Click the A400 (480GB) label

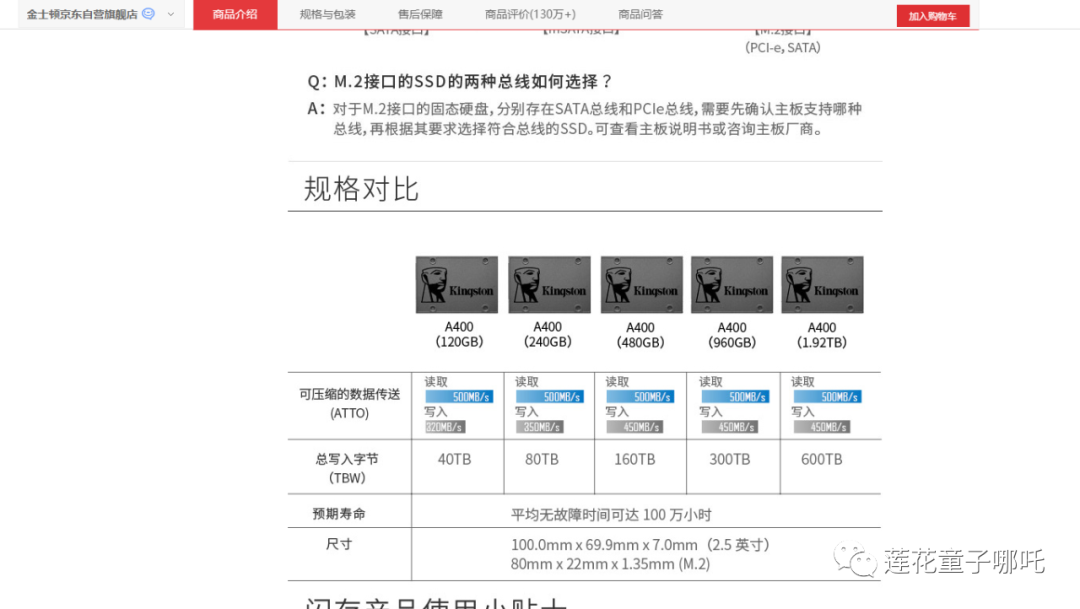click(640, 335)
